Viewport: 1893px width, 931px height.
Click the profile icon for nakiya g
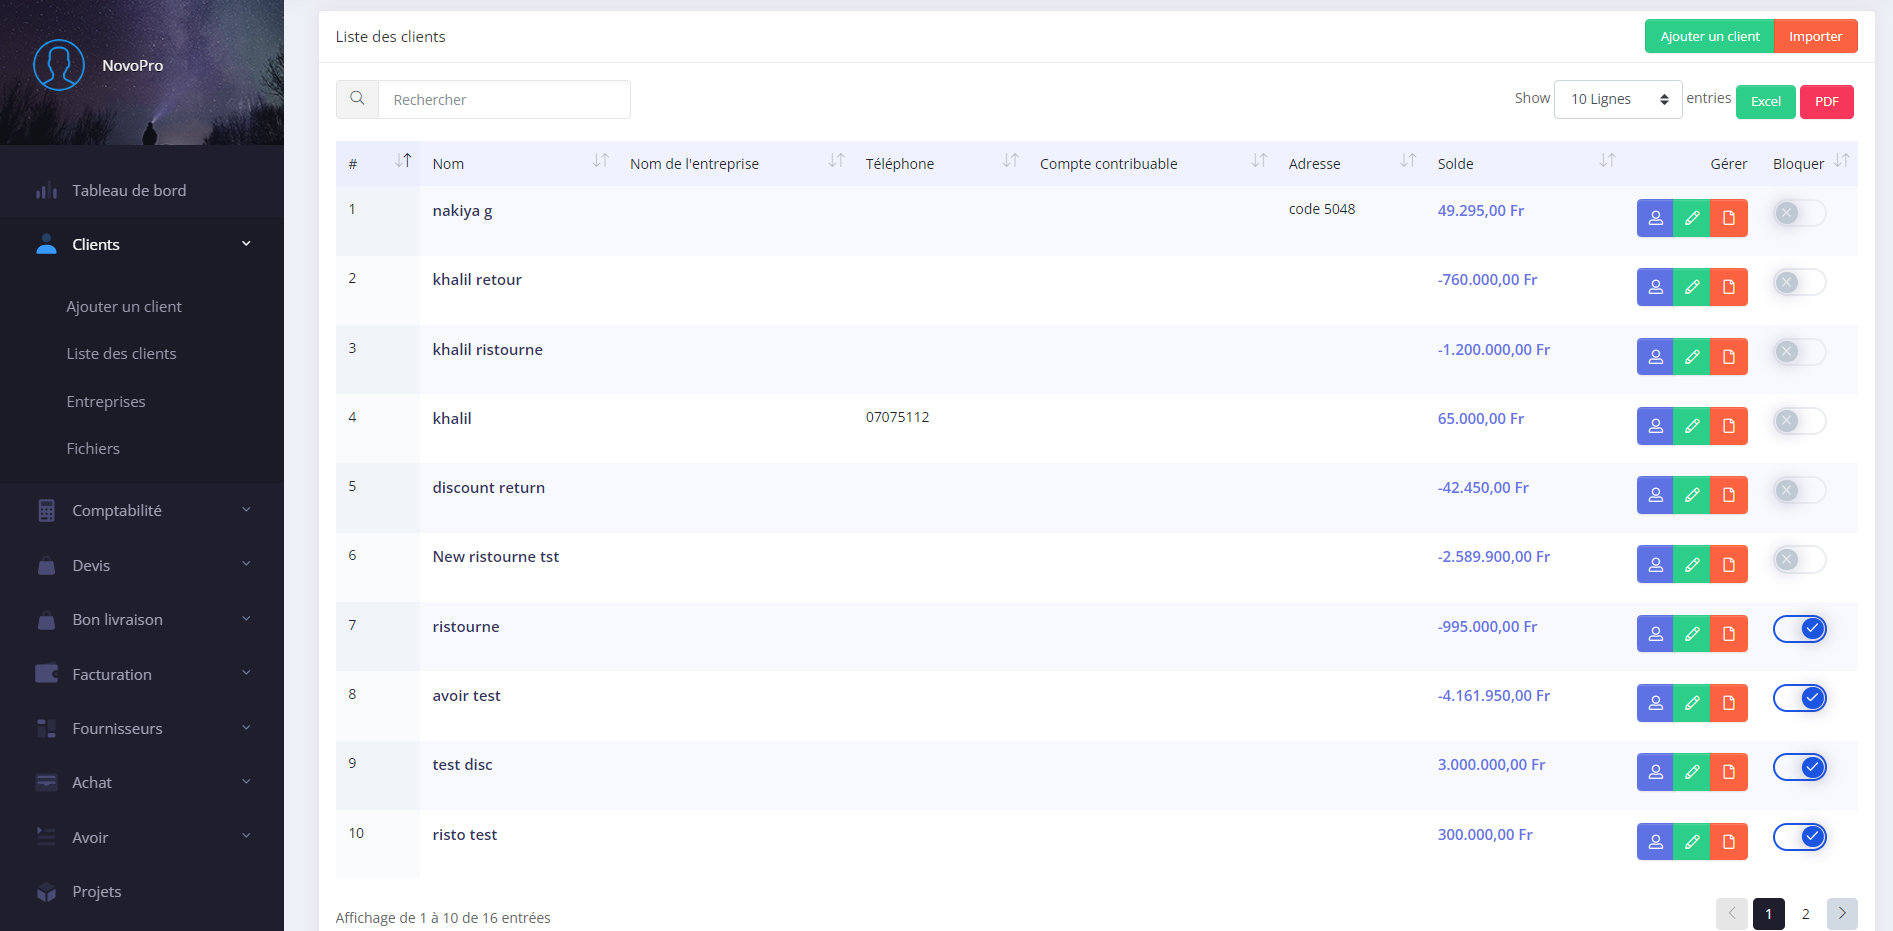point(1655,218)
